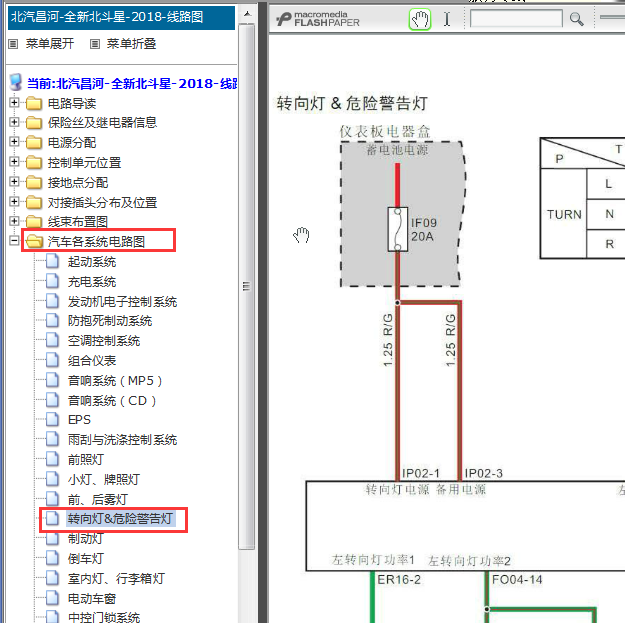The height and width of the screenshot is (623, 625).
Task: Expand the 线束布置图 folder
Action: point(14,221)
